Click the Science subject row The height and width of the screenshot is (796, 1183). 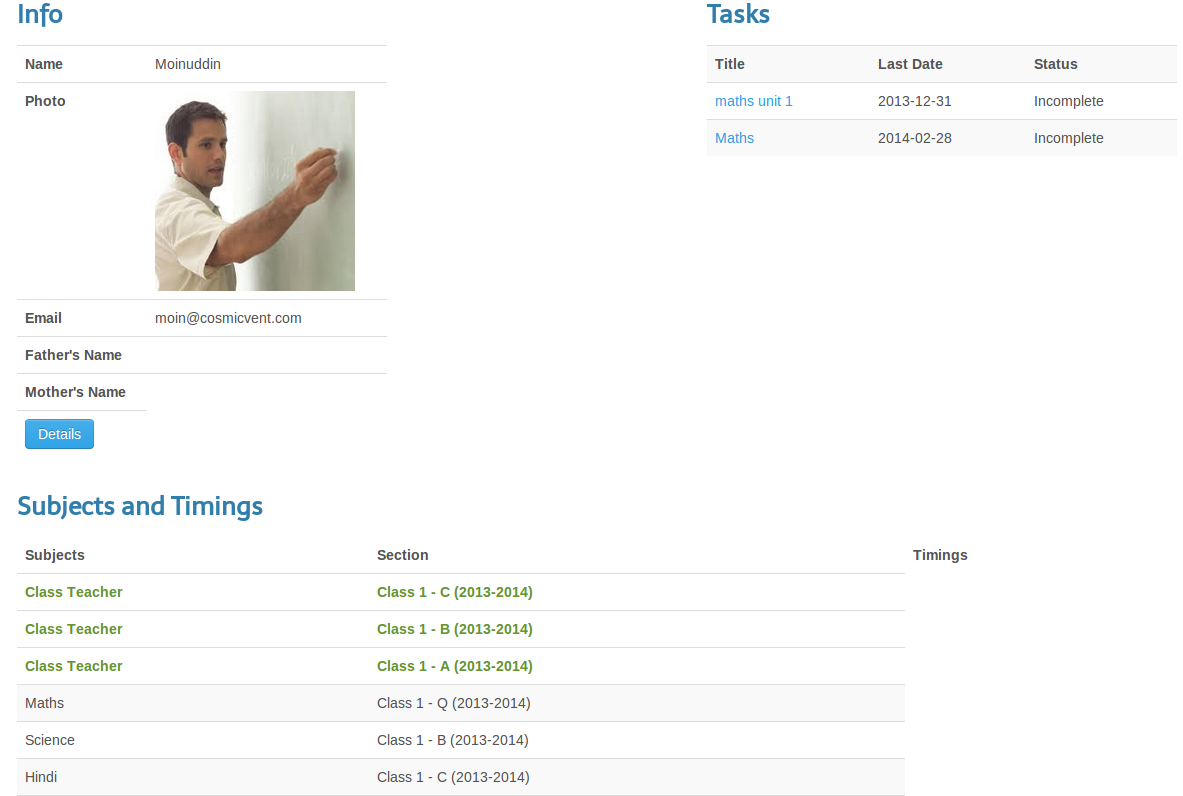(x=50, y=740)
